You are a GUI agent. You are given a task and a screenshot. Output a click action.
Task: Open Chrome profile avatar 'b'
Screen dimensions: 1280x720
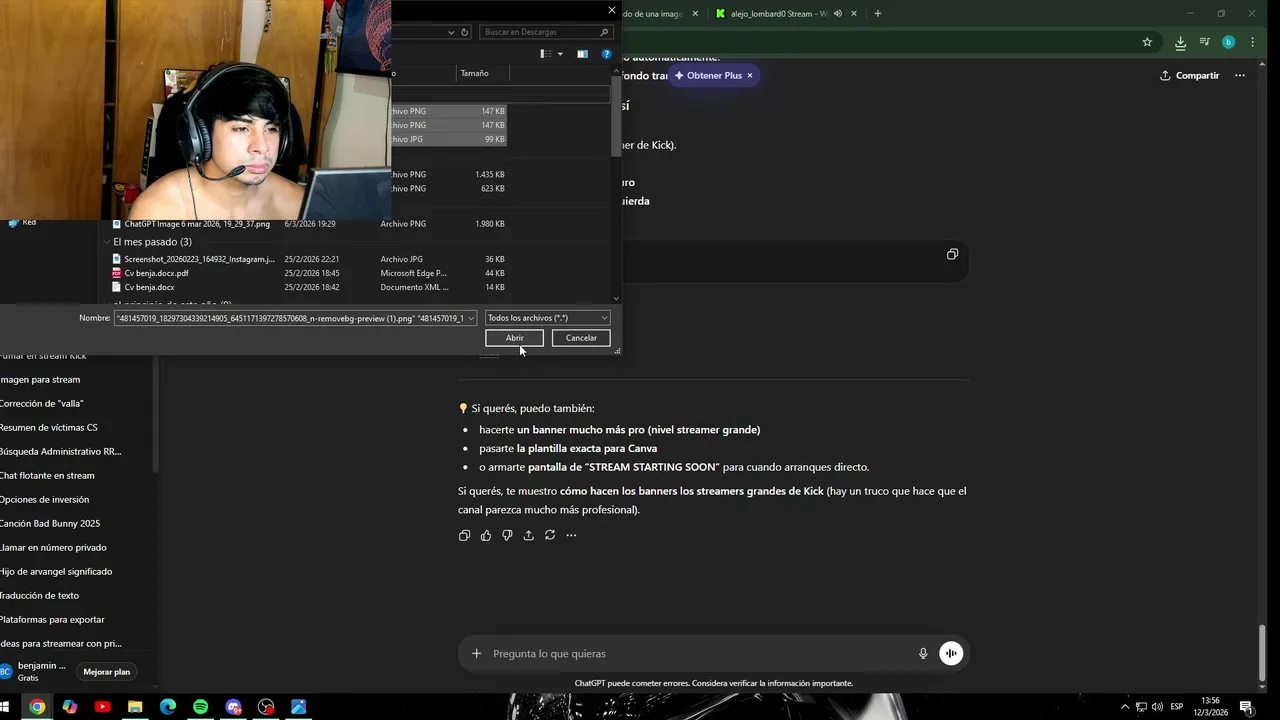[x=1228, y=42]
